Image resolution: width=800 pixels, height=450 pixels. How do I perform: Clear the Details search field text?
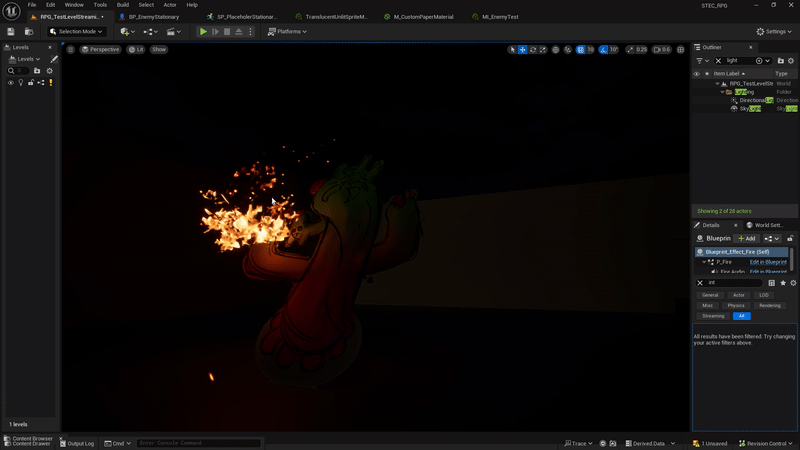tap(700, 283)
